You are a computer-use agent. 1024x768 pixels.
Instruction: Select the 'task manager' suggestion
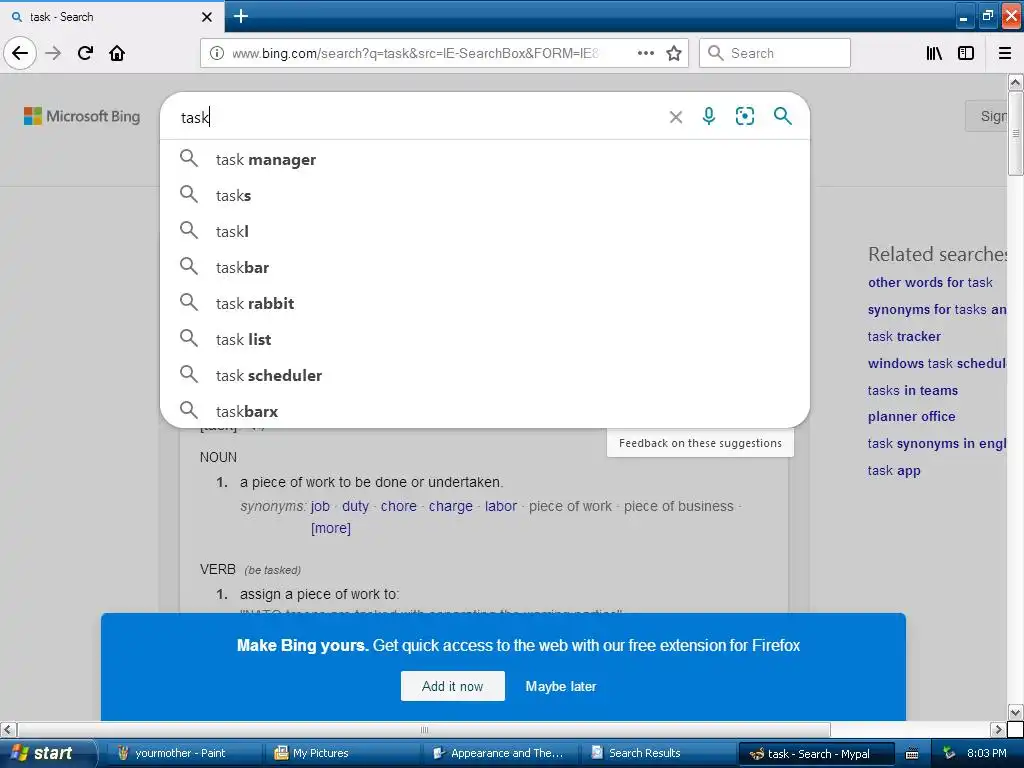pyautogui.click(x=485, y=159)
